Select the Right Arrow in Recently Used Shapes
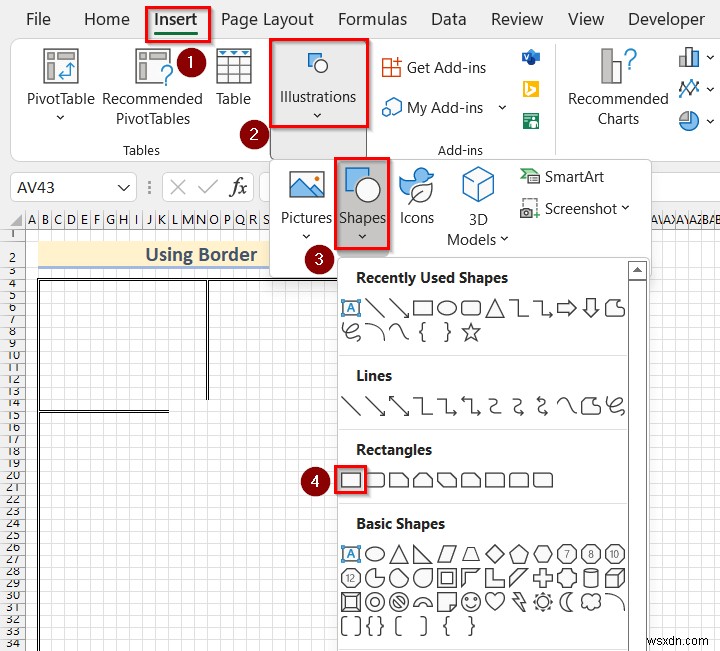The image size is (720, 651). pos(567,308)
